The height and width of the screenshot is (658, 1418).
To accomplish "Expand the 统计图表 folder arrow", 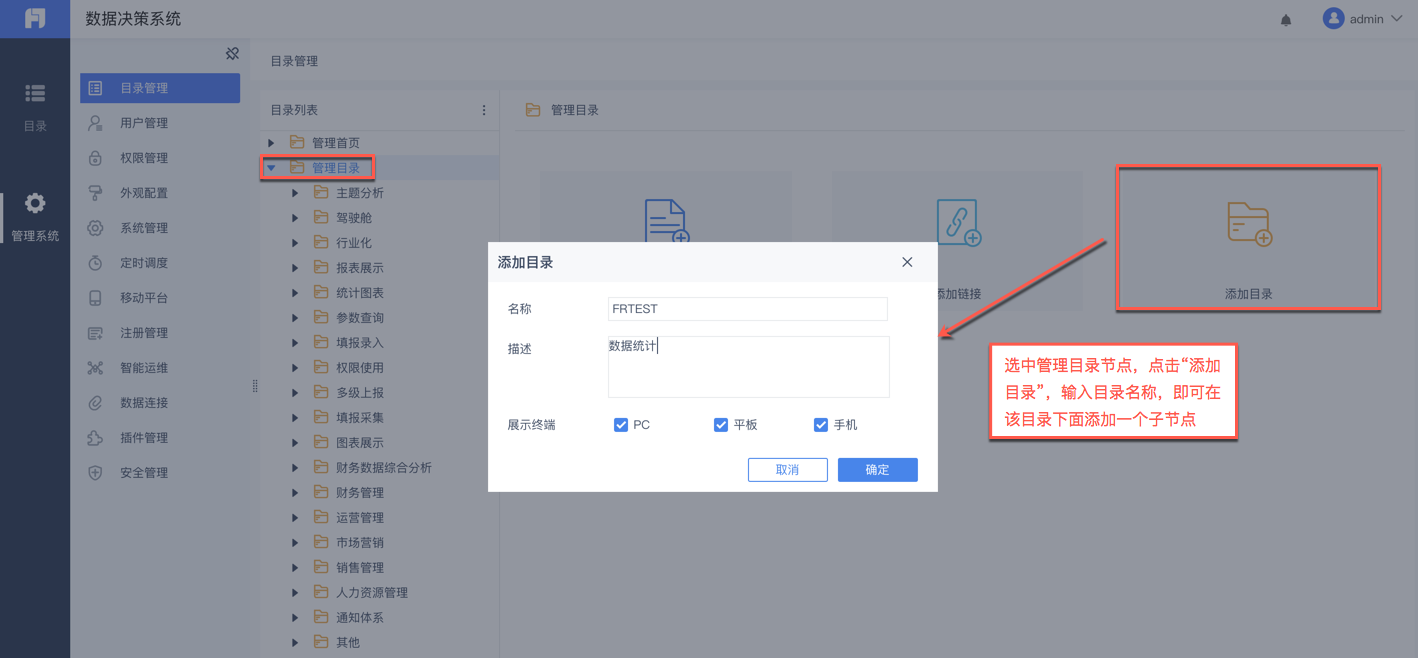I will tap(295, 293).
